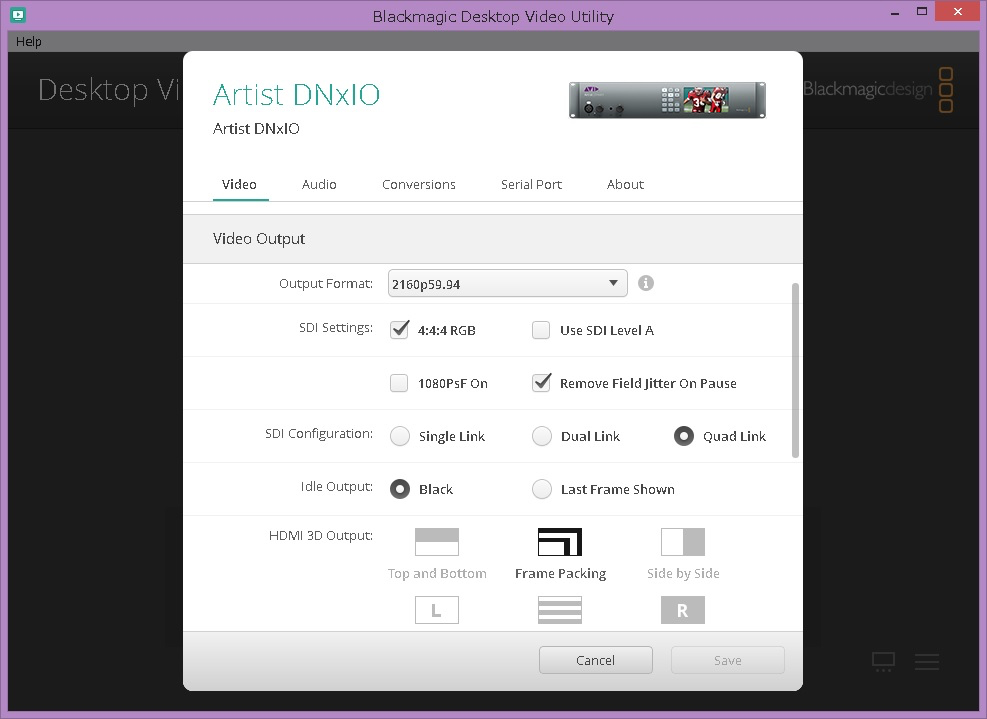Click the monitor view icon in the background window
This screenshot has height=719, width=987.
883,662
